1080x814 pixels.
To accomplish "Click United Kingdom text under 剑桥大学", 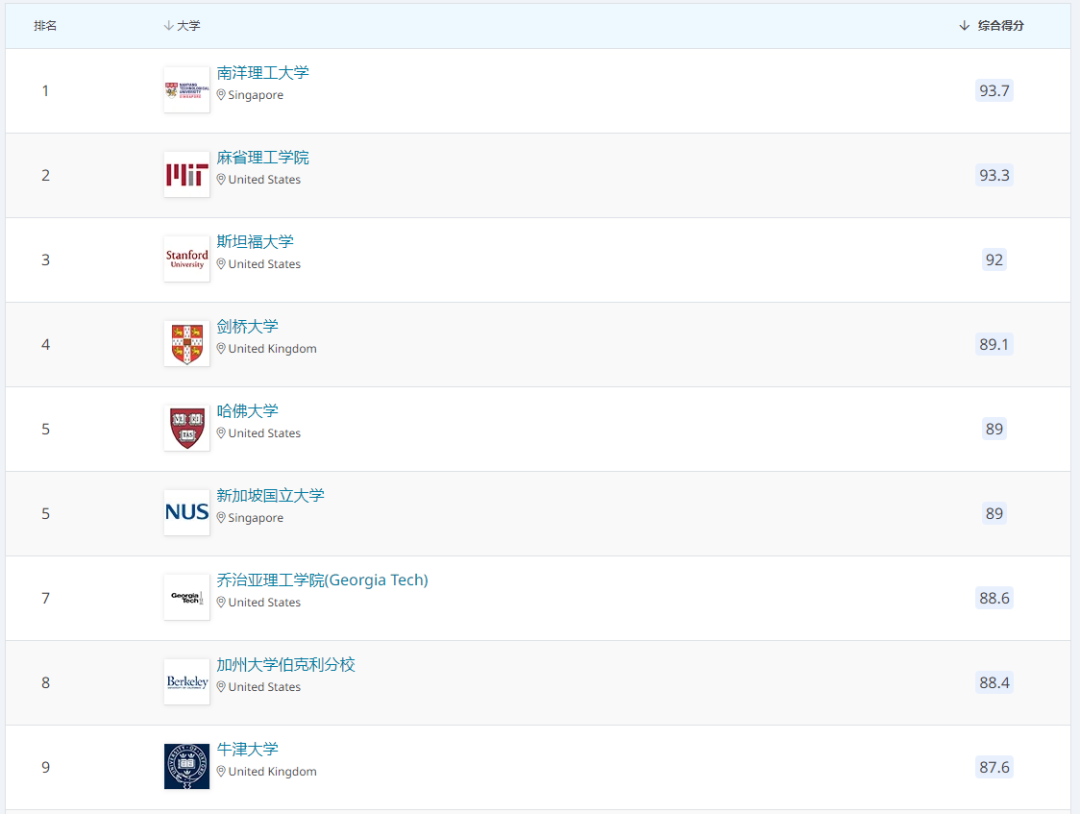I will click(x=273, y=349).
